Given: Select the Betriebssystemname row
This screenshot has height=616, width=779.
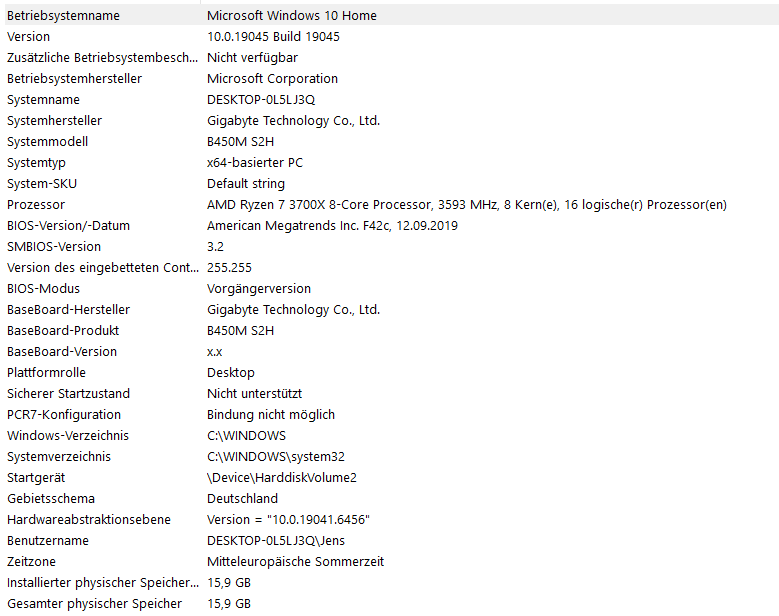Looking at the screenshot, I should 391,15.
